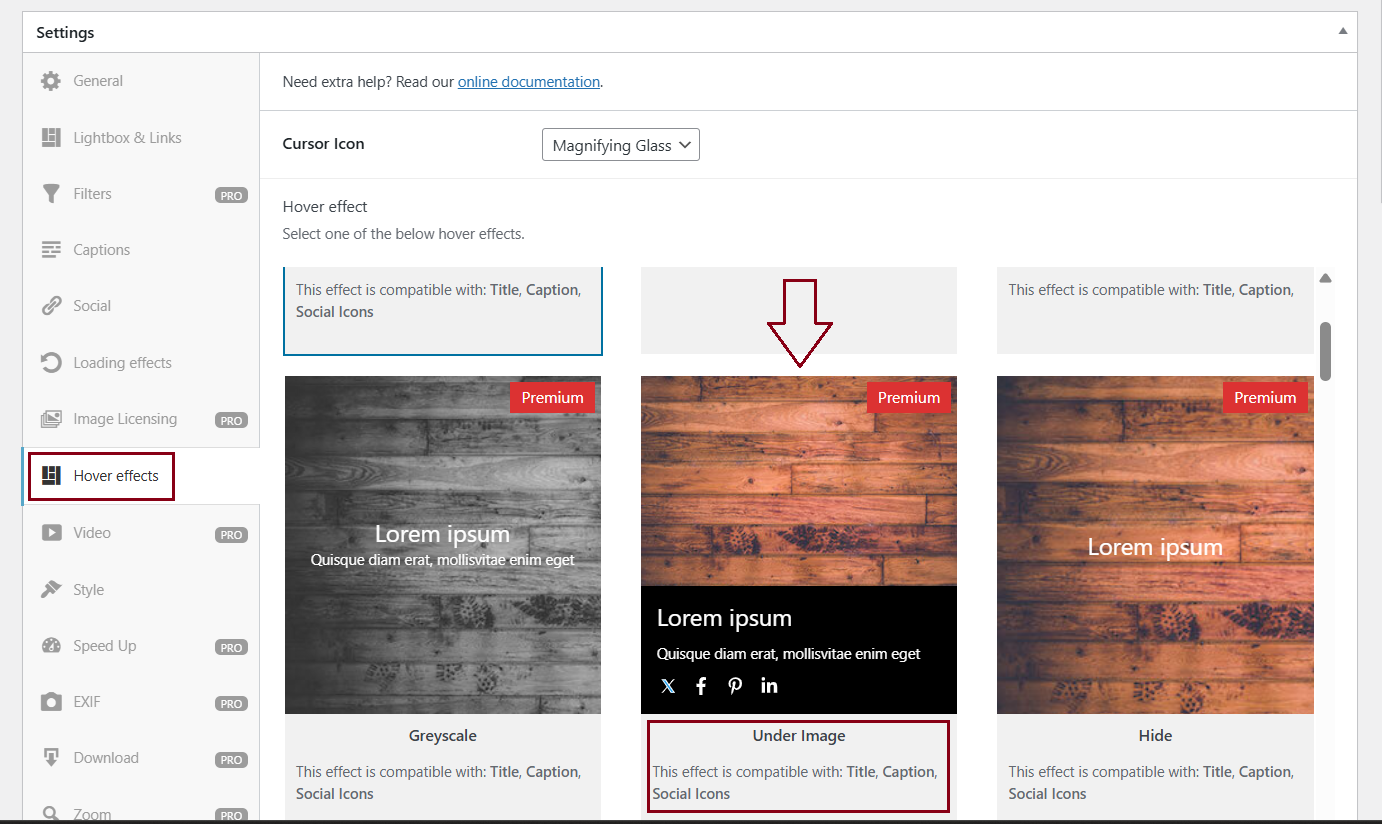The width and height of the screenshot is (1382, 824).
Task: Click the Loading effects refresh icon
Action: tap(51, 363)
